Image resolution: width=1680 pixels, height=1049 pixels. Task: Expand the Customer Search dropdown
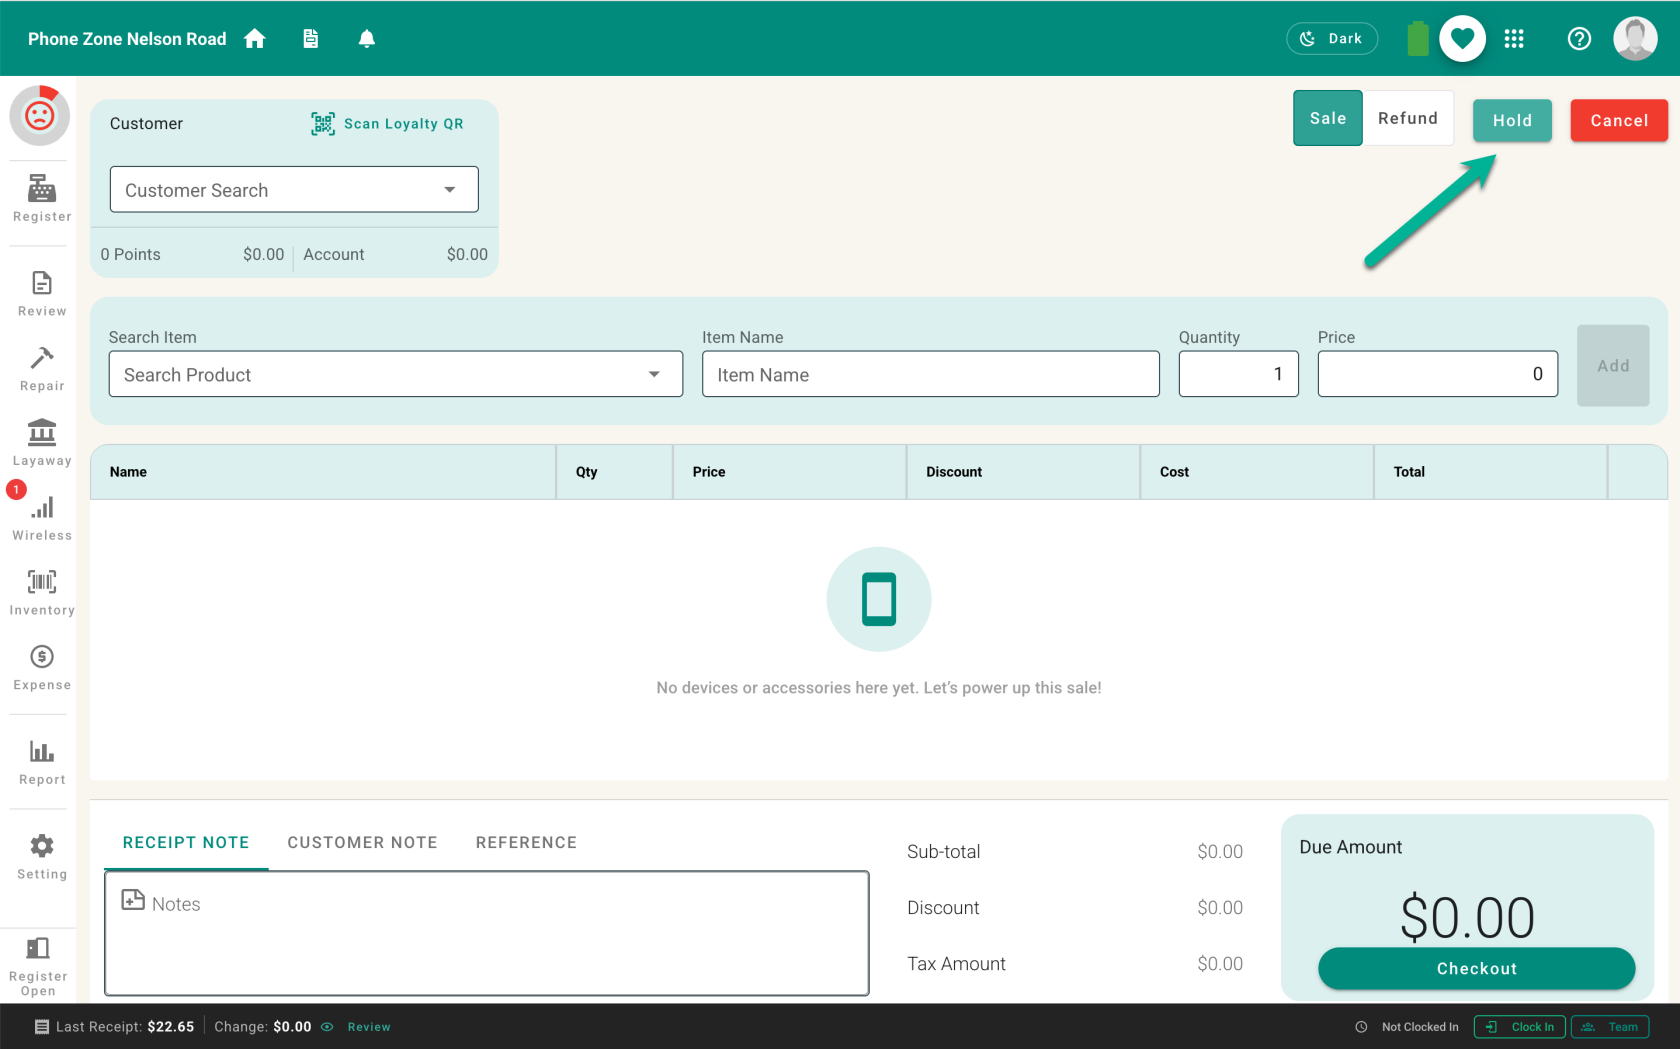294,189
